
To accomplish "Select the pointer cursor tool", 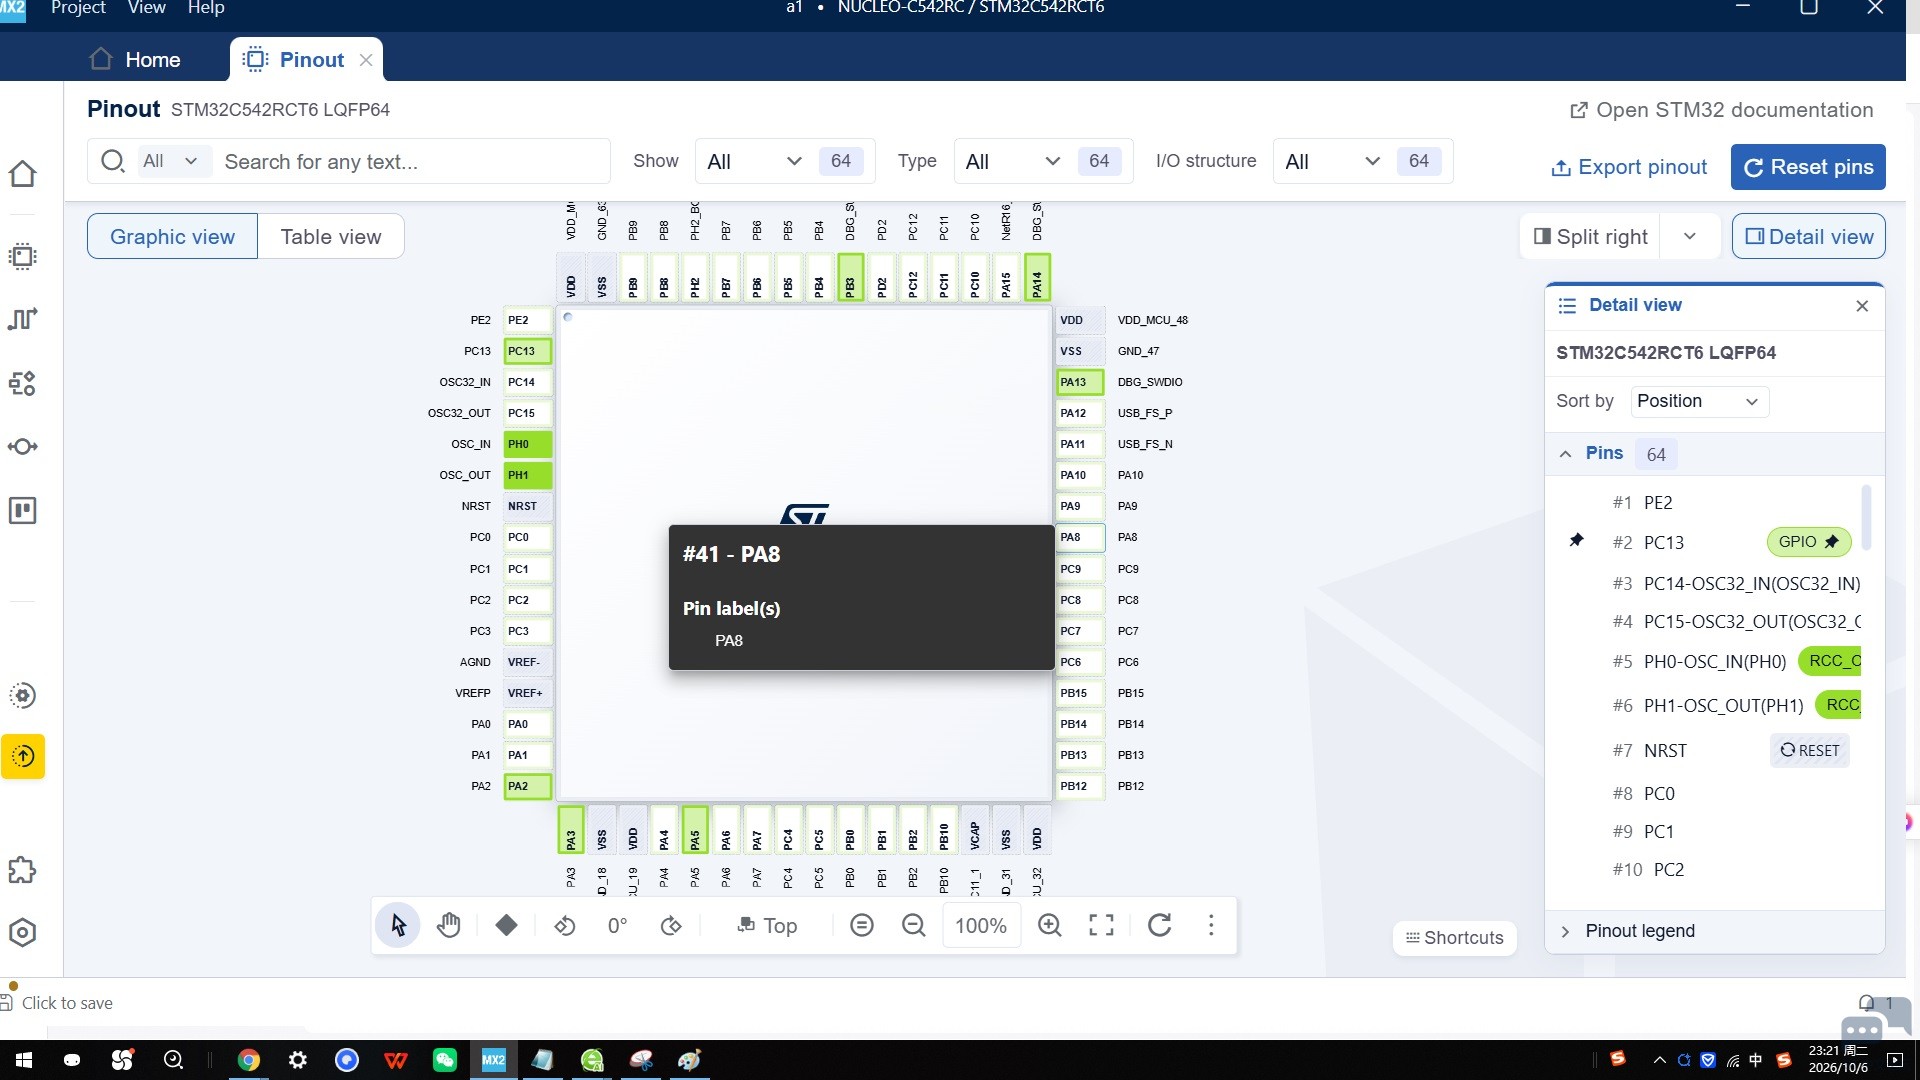I will pyautogui.click(x=398, y=925).
